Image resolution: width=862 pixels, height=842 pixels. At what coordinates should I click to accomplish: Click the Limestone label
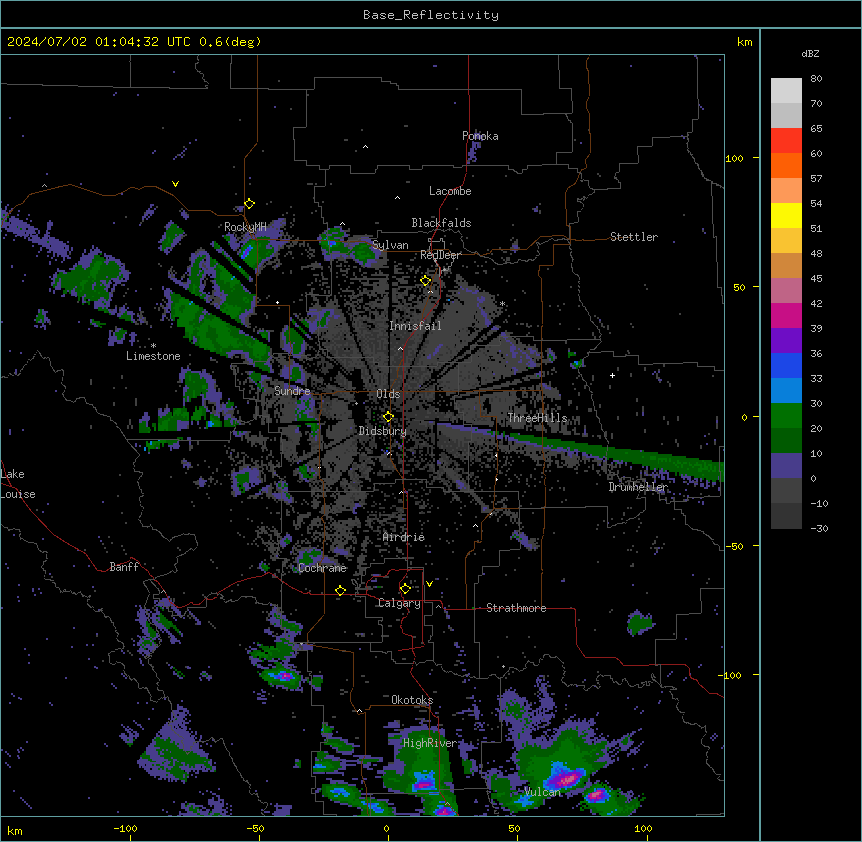153,356
